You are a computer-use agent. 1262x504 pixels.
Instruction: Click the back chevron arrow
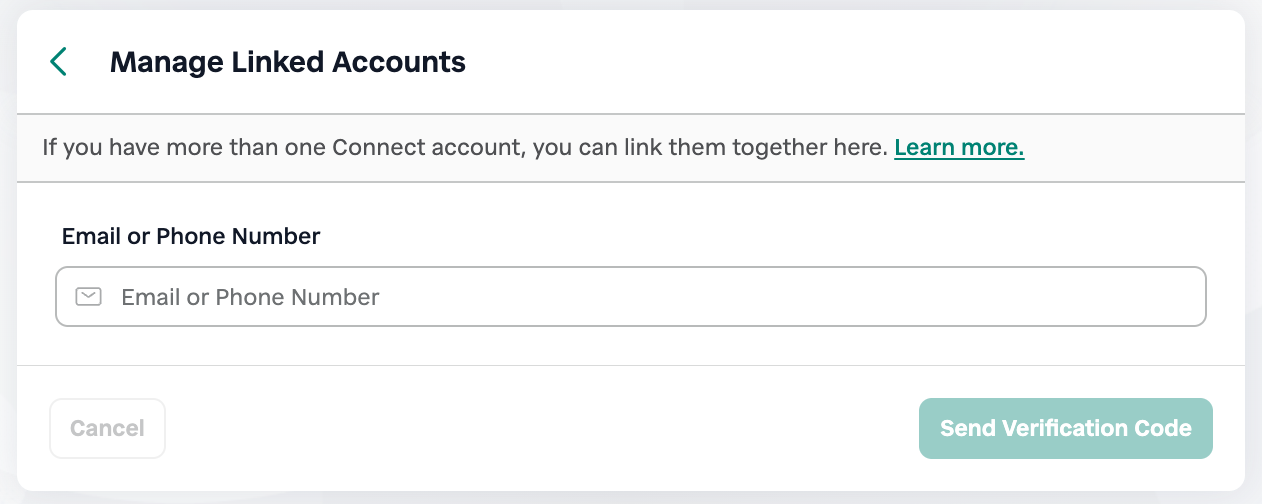[x=59, y=62]
